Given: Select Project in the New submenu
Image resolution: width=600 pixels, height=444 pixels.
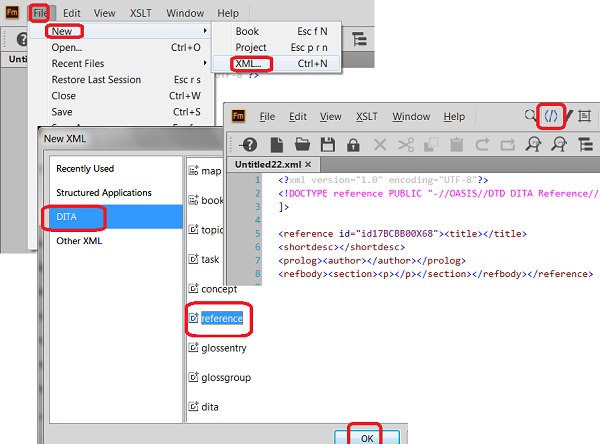Looking at the screenshot, I should 276,47.
